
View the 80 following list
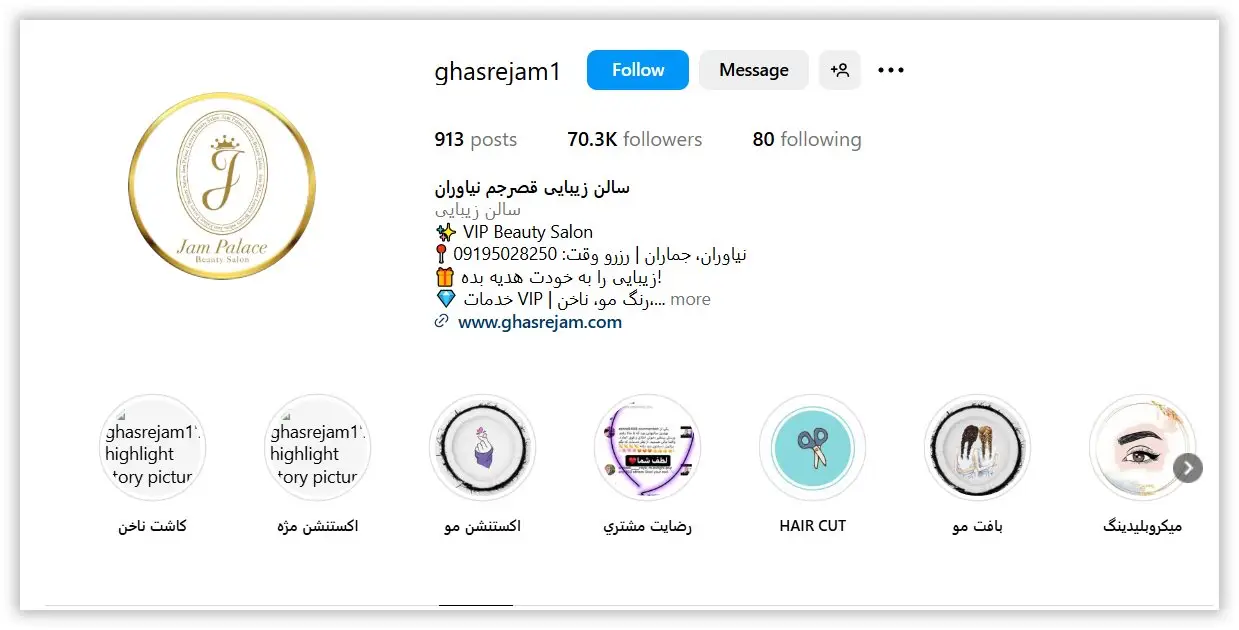807,139
